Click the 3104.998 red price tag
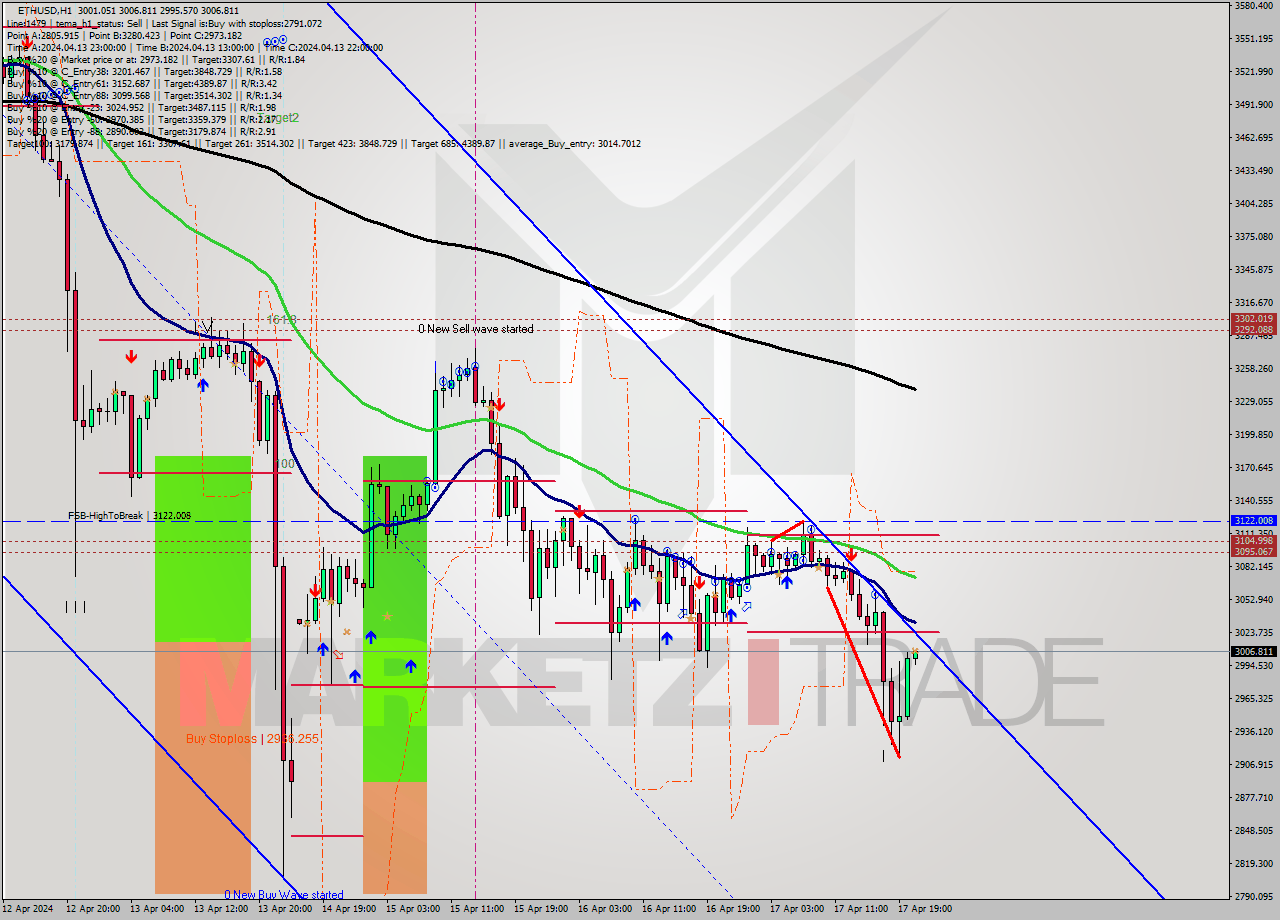1280x920 pixels. 1253,541
